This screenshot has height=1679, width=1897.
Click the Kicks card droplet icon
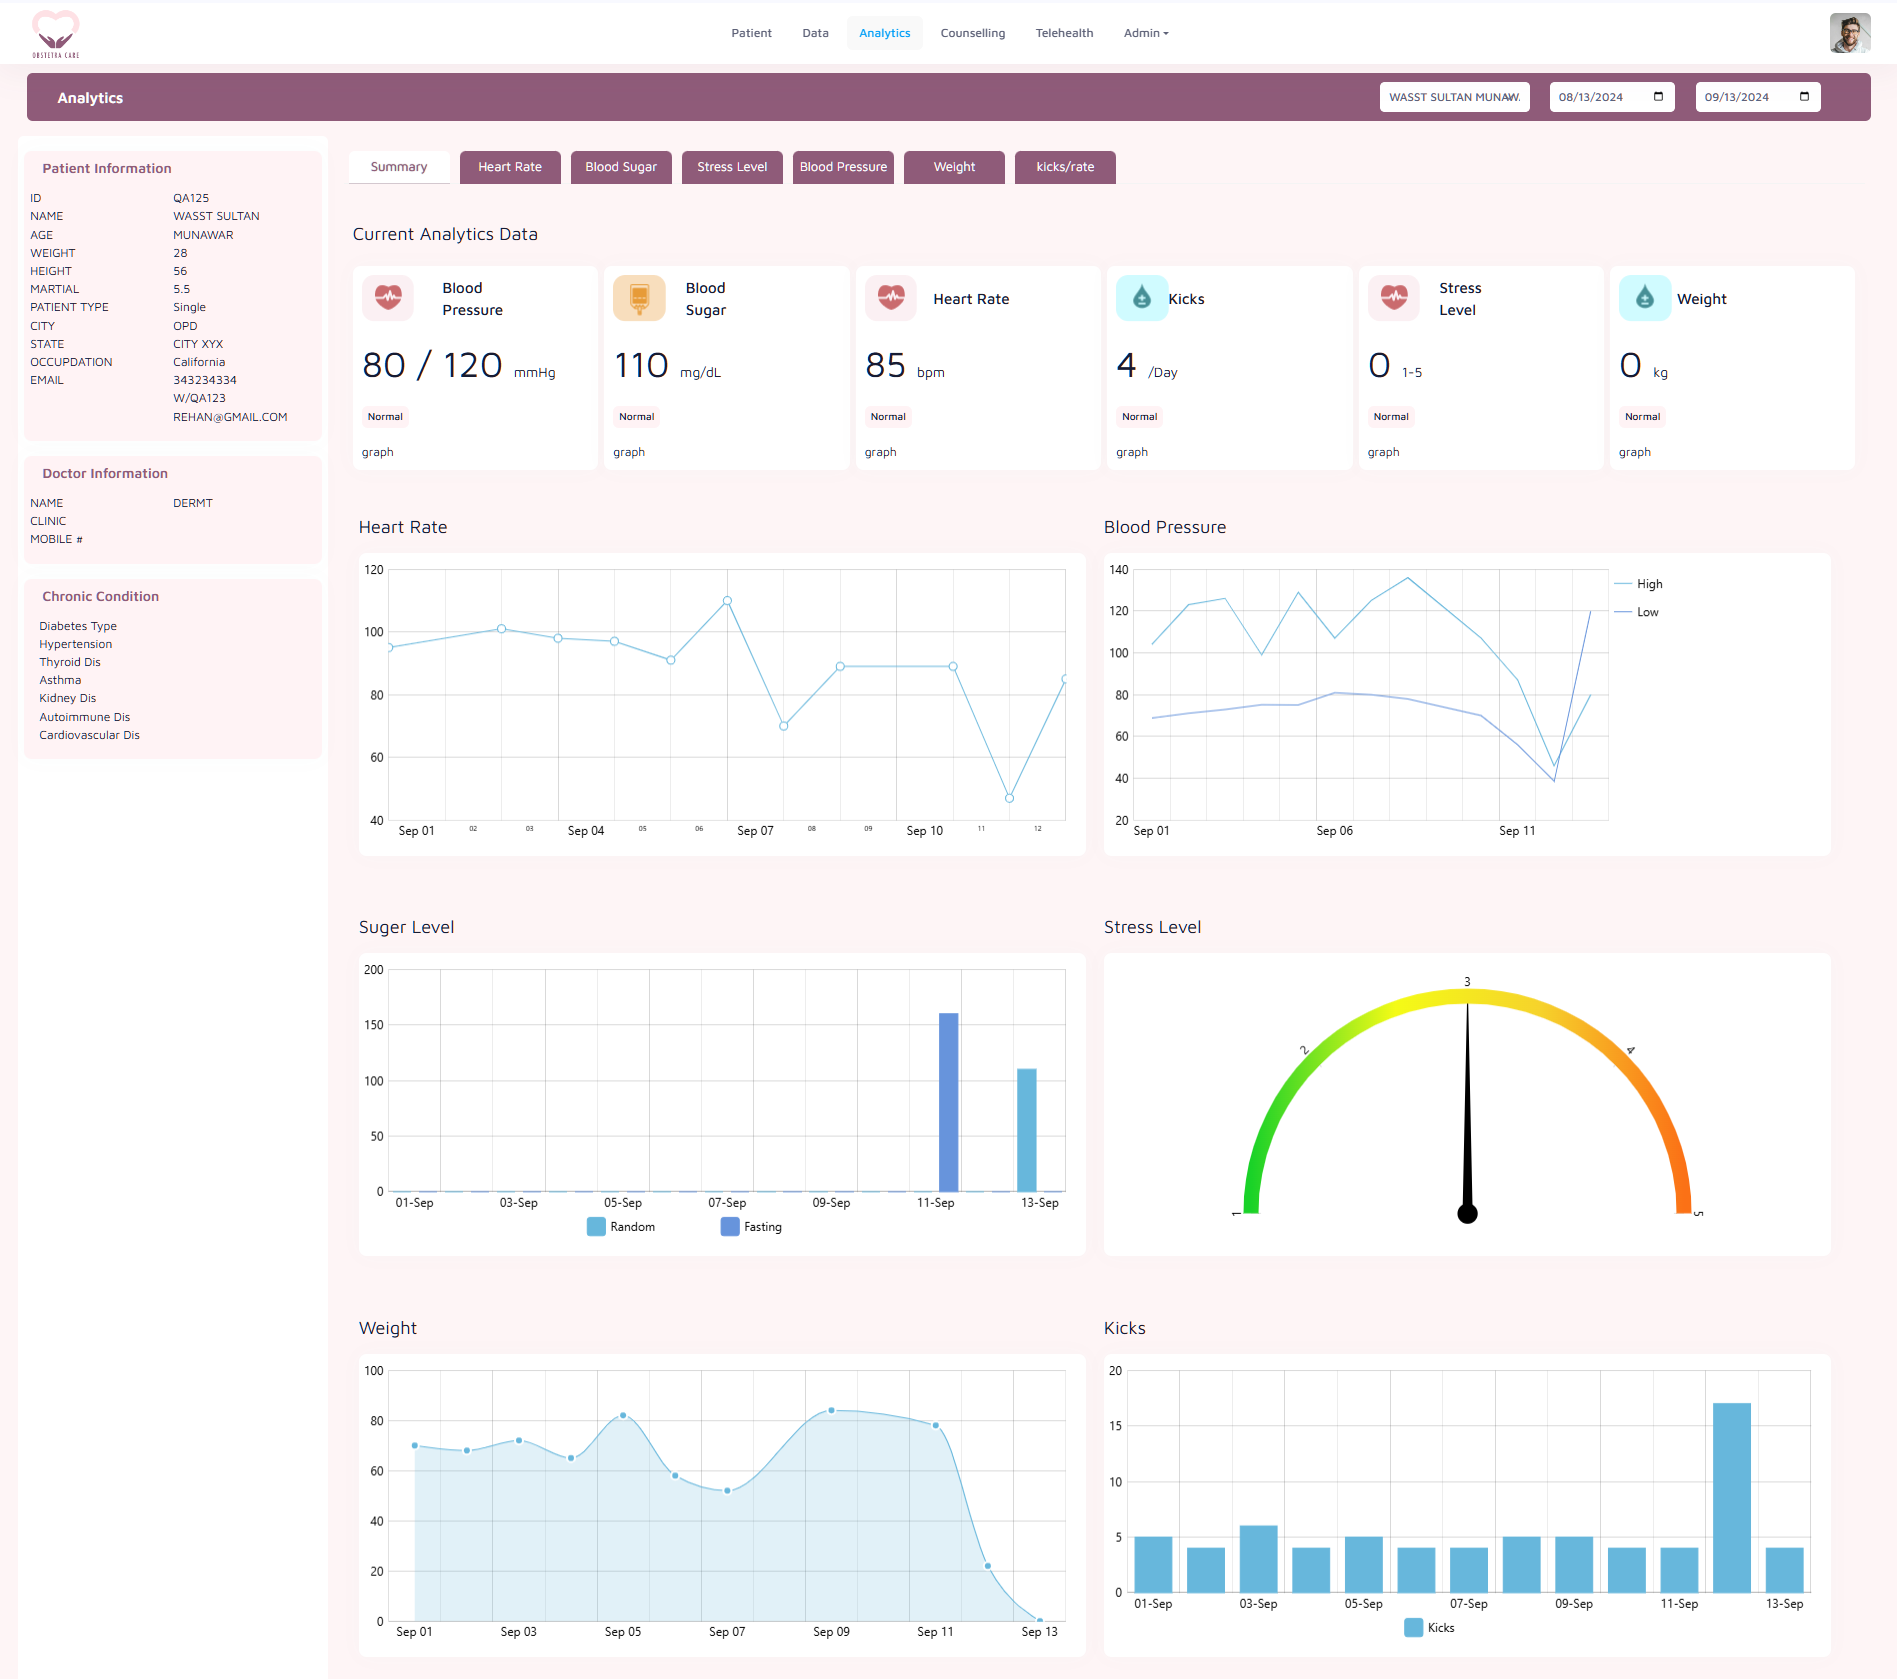coord(1141,298)
